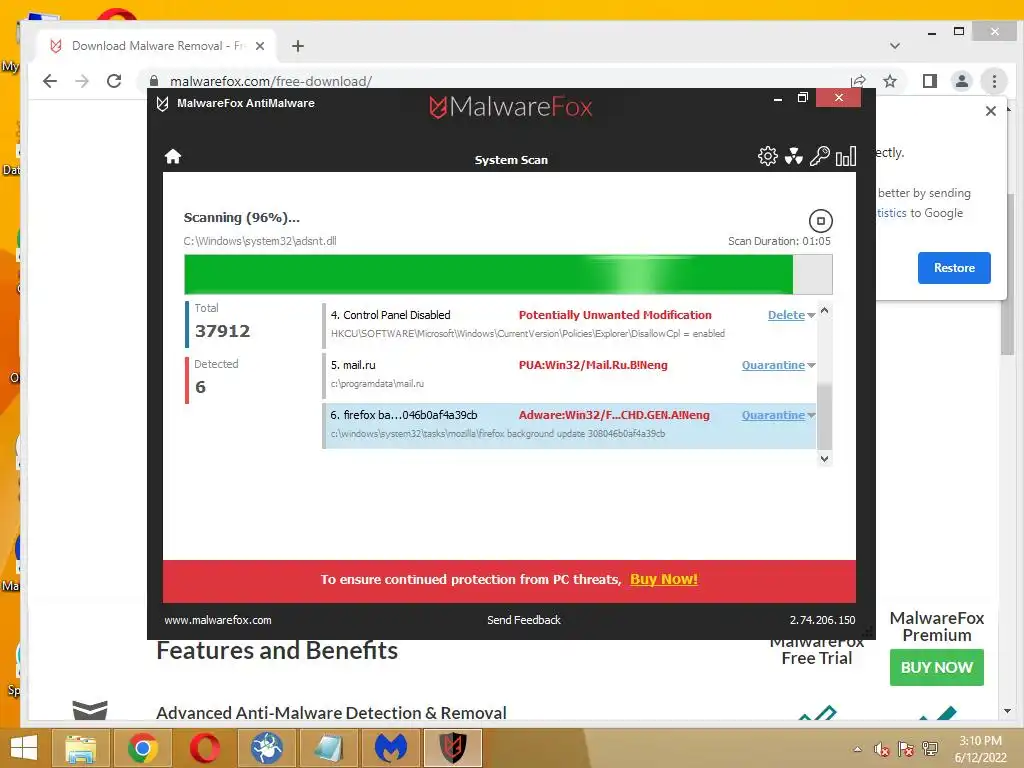Open Chrome side panel icon
This screenshot has height=768, width=1024.
[x=930, y=81]
